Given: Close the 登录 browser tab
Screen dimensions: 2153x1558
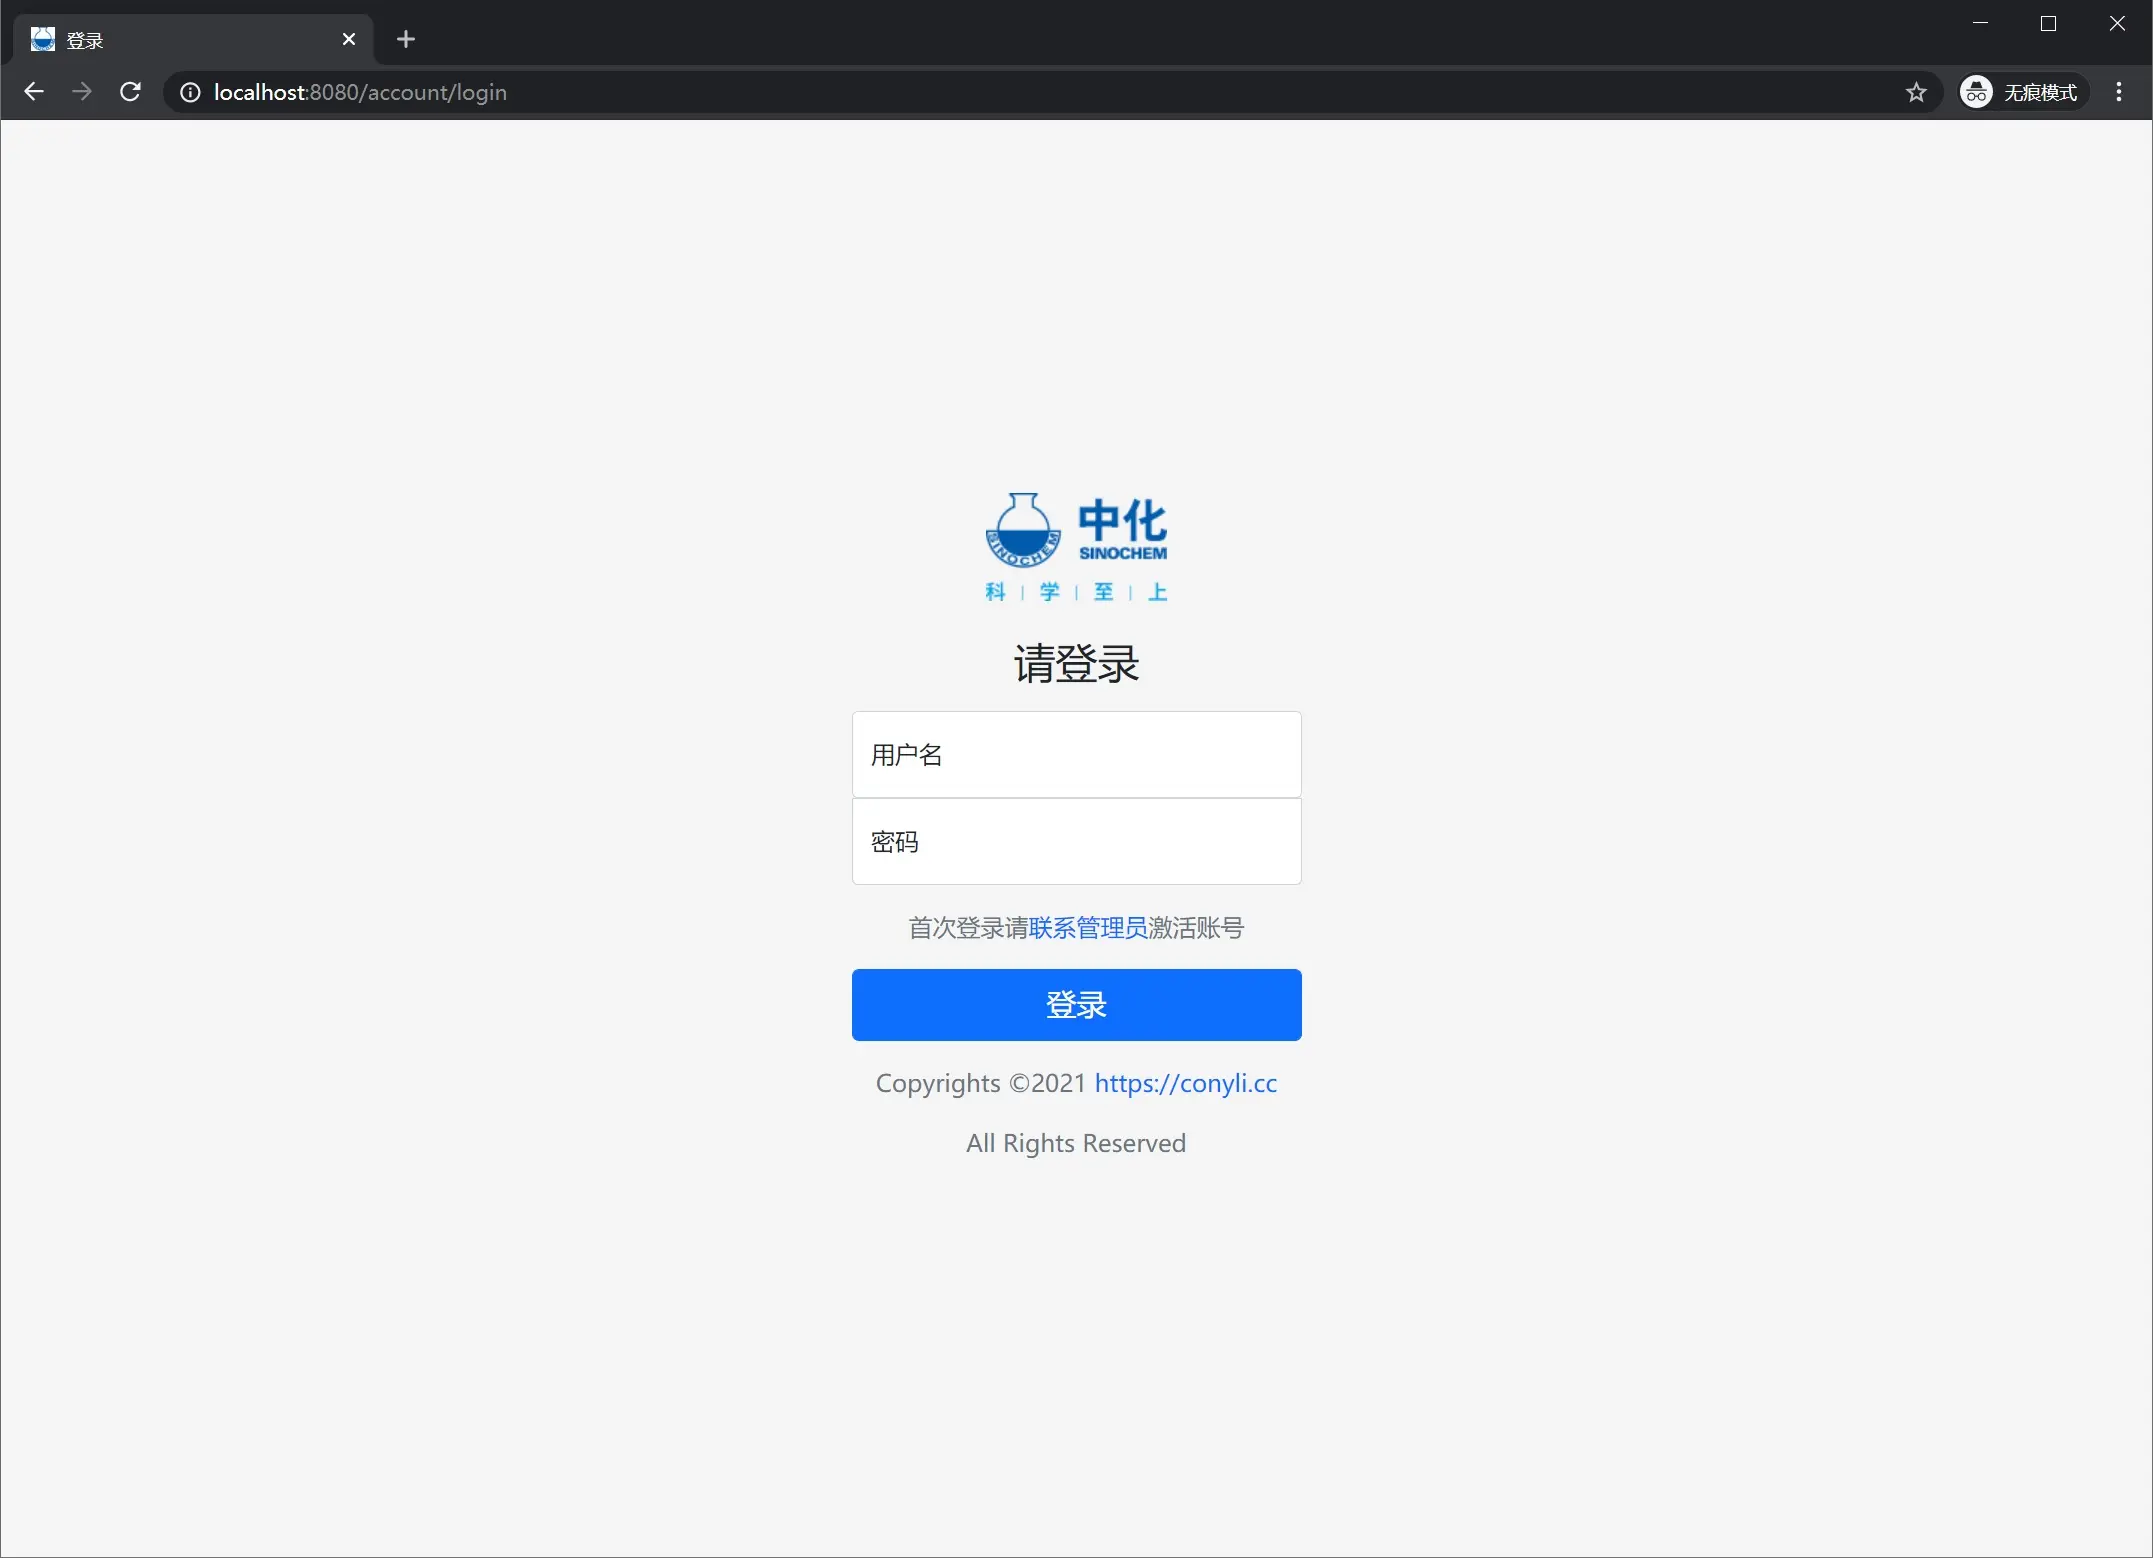Looking at the screenshot, I should click(349, 39).
